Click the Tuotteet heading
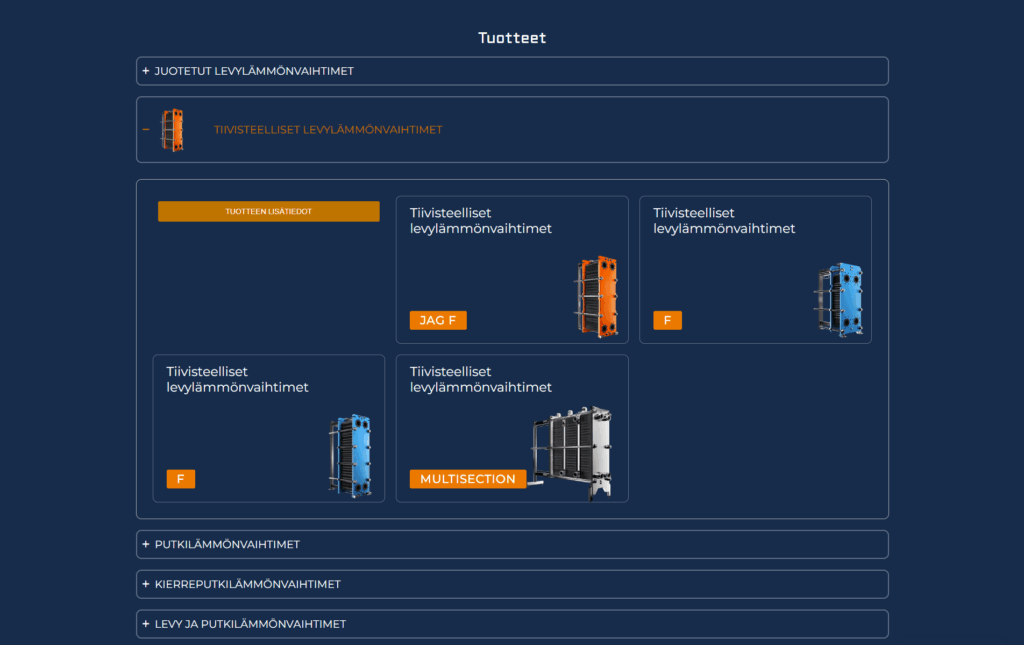Screen dimensions: 1024x645 (512, 38)
